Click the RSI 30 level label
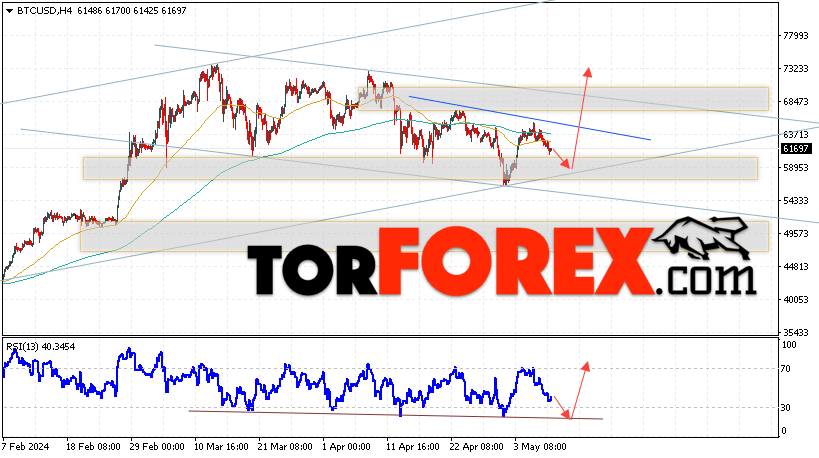The image size is (819, 458). pyautogui.click(x=785, y=408)
